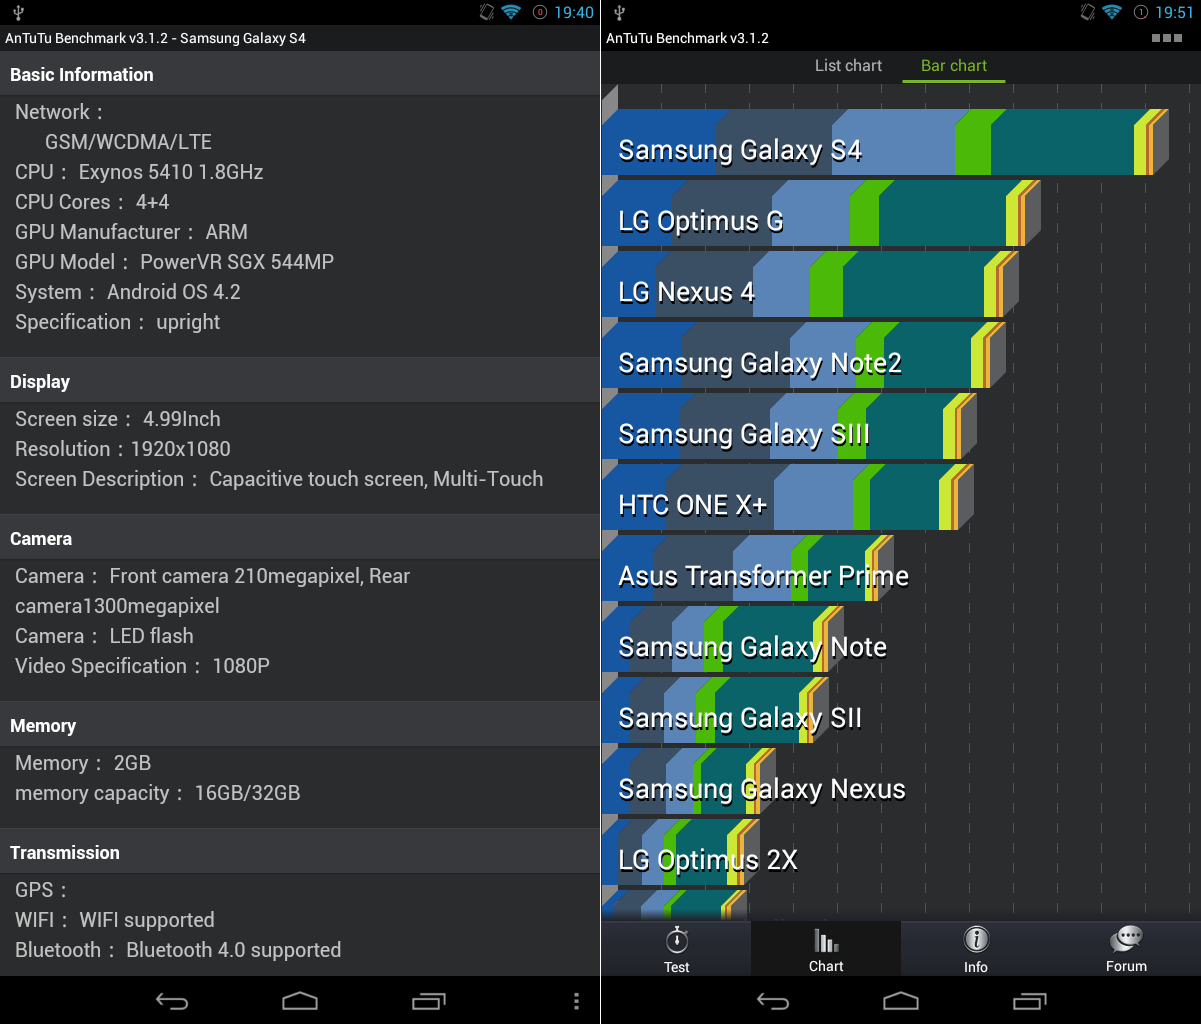
Task: Click the Video Specification 1080P line
Action: point(142,666)
